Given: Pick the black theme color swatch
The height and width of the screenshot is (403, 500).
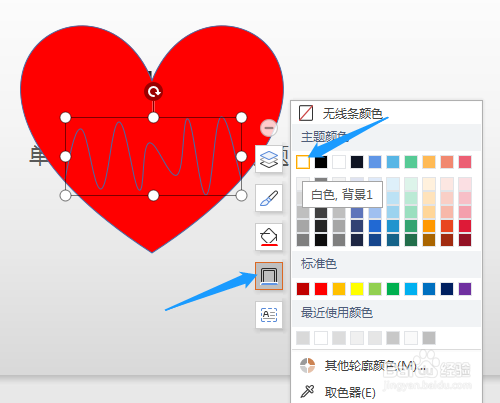Looking at the screenshot, I should 321,162.
